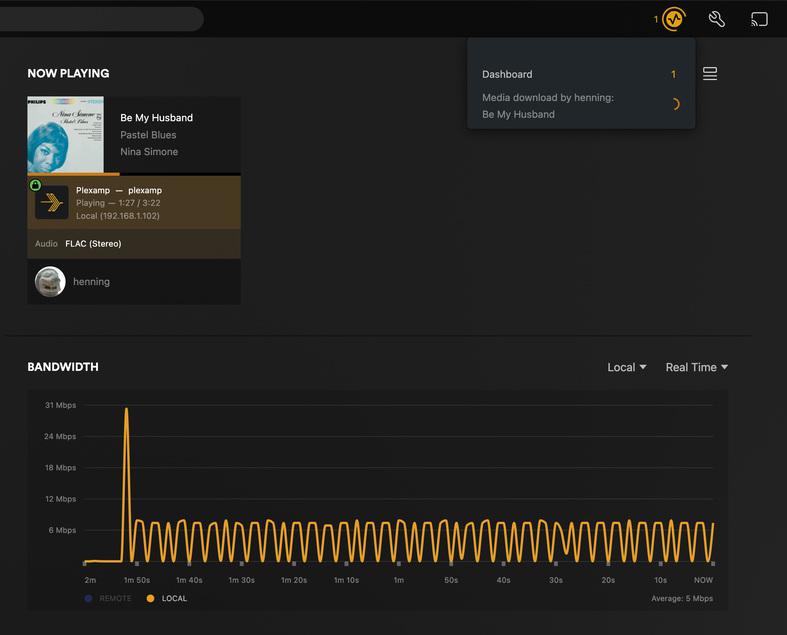The height and width of the screenshot is (635, 787).
Task: Click the NOW PLAYING heading
Action: pyautogui.click(x=68, y=73)
